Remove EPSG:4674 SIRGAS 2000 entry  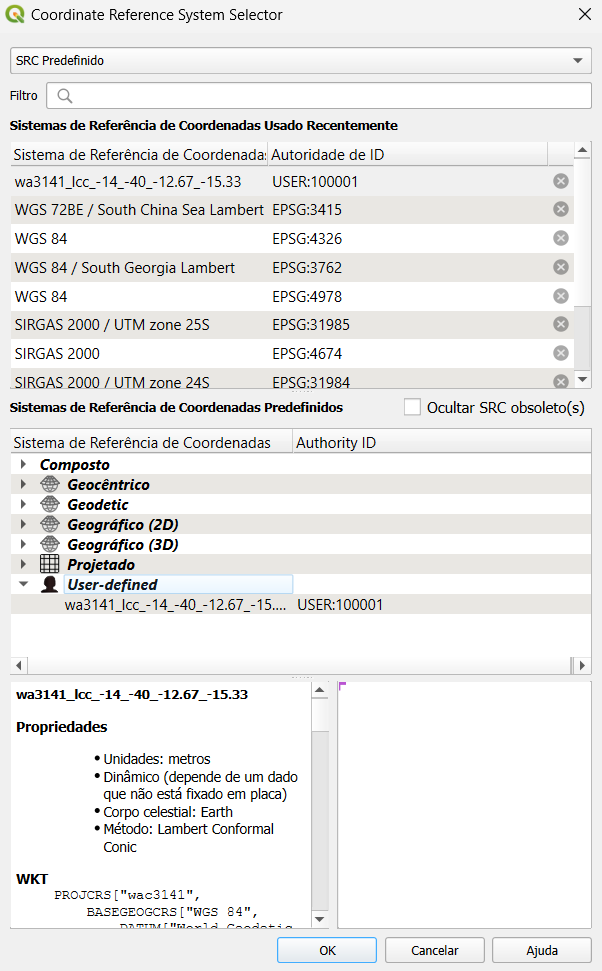(x=561, y=353)
